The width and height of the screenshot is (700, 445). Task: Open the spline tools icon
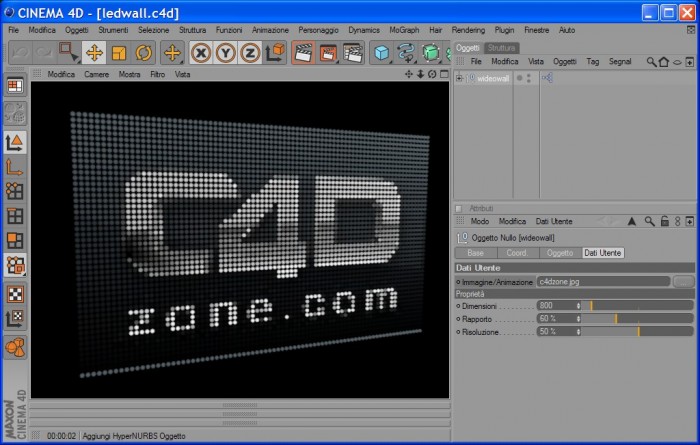coord(406,53)
